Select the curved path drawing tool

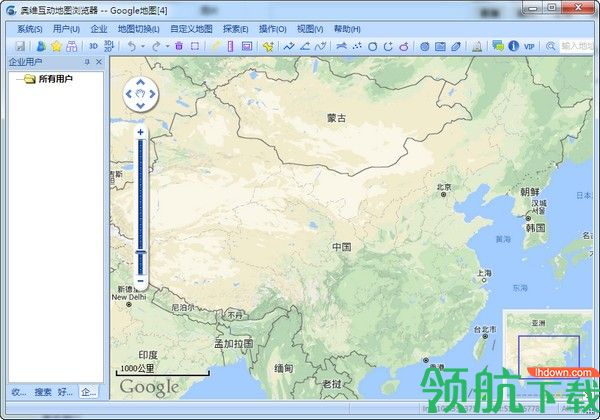point(321,46)
